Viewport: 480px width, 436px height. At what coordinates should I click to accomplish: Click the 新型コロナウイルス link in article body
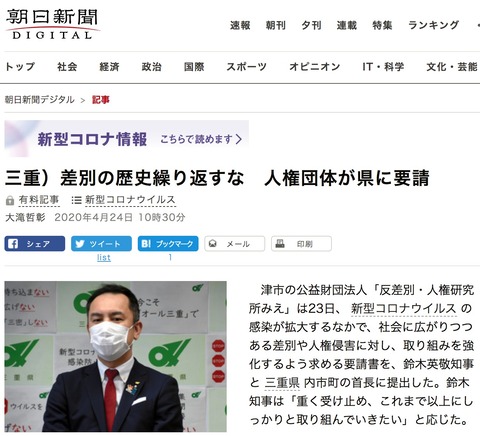click(x=404, y=309)
